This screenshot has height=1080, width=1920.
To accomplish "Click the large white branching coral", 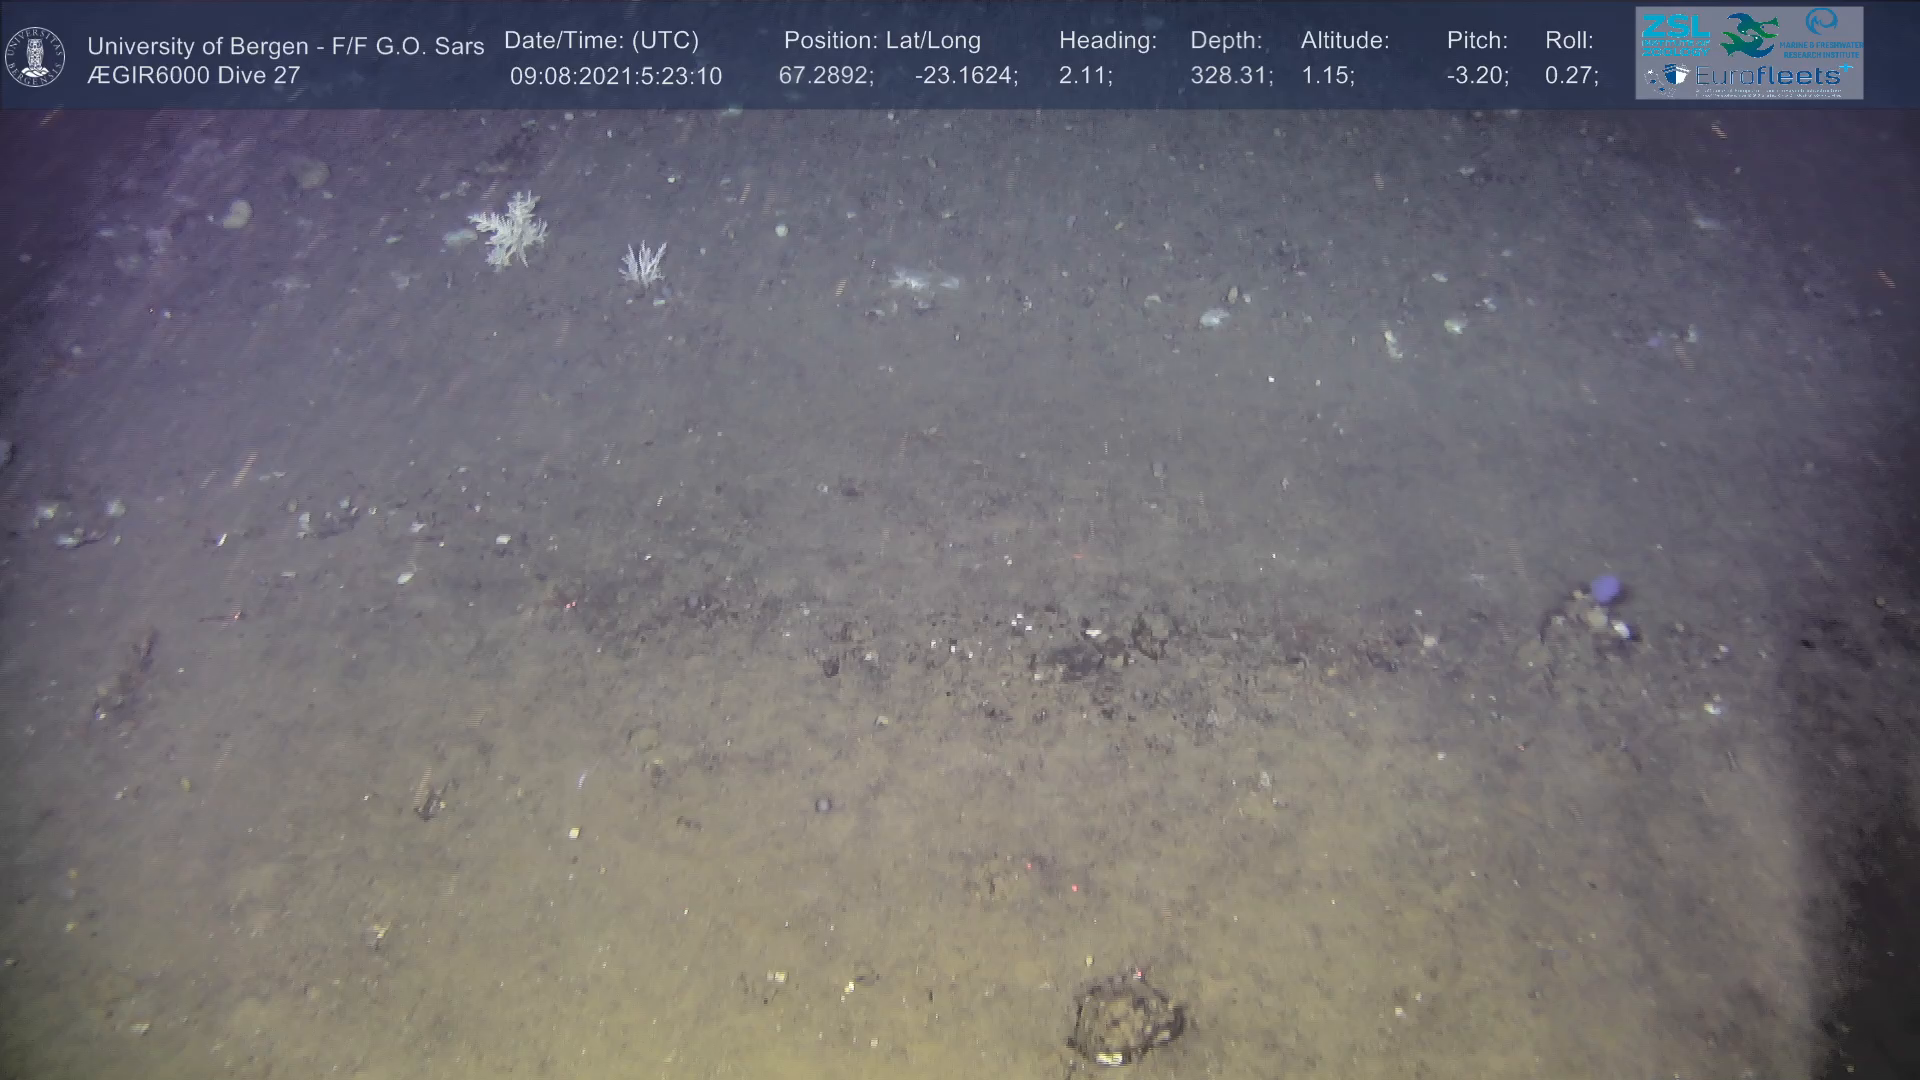I will click(511, 231).
